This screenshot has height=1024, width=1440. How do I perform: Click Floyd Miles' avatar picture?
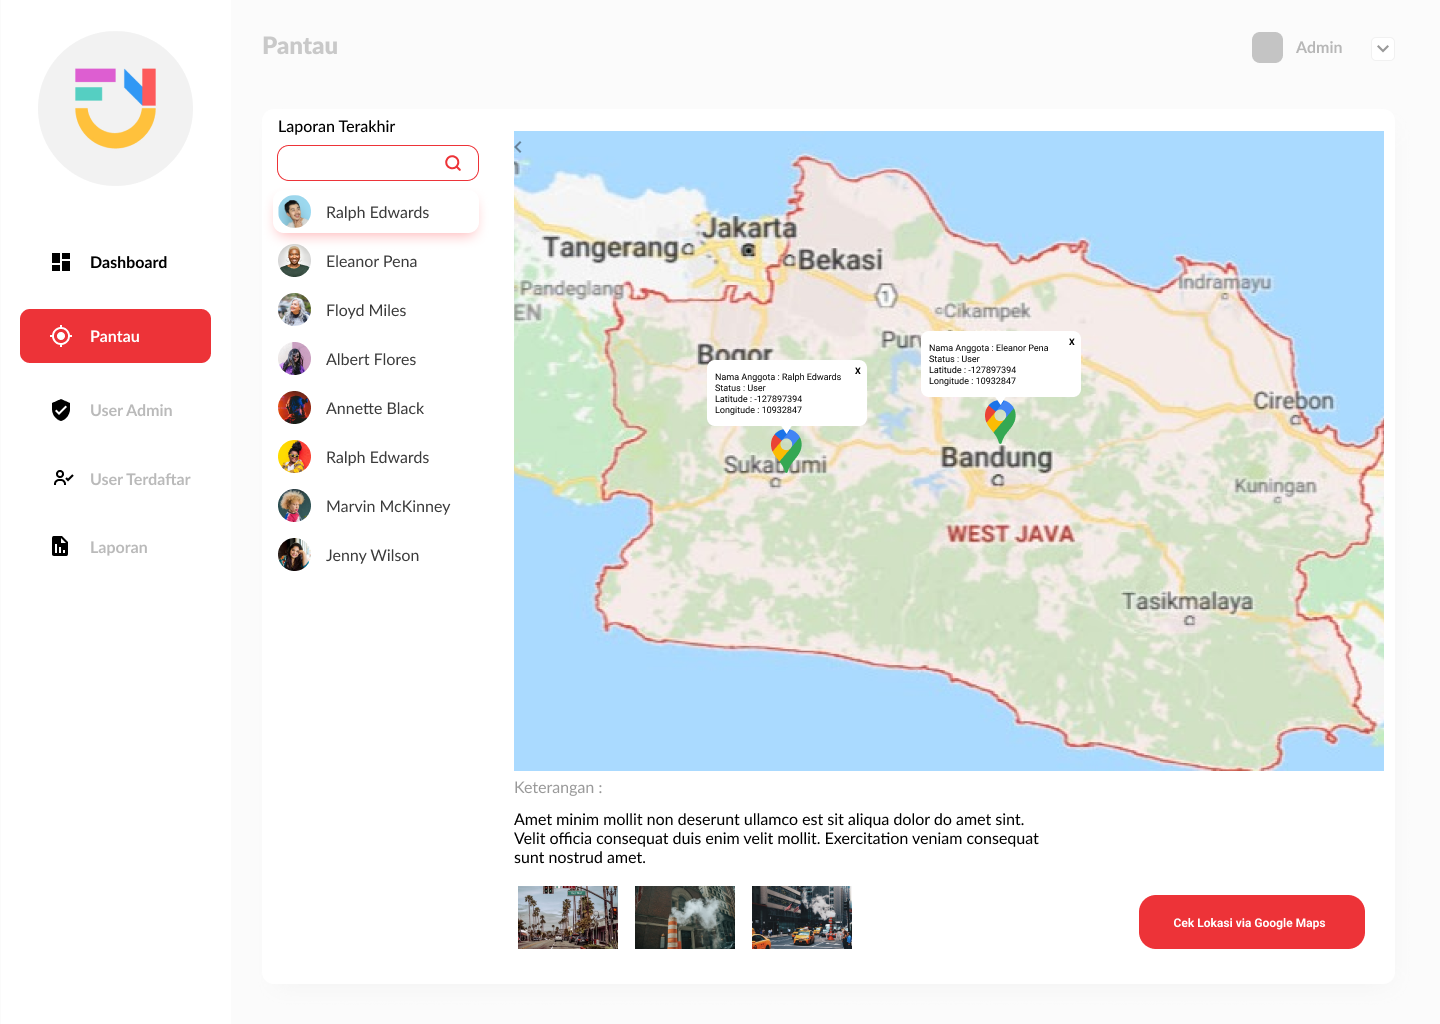click(x=294, y=310)
